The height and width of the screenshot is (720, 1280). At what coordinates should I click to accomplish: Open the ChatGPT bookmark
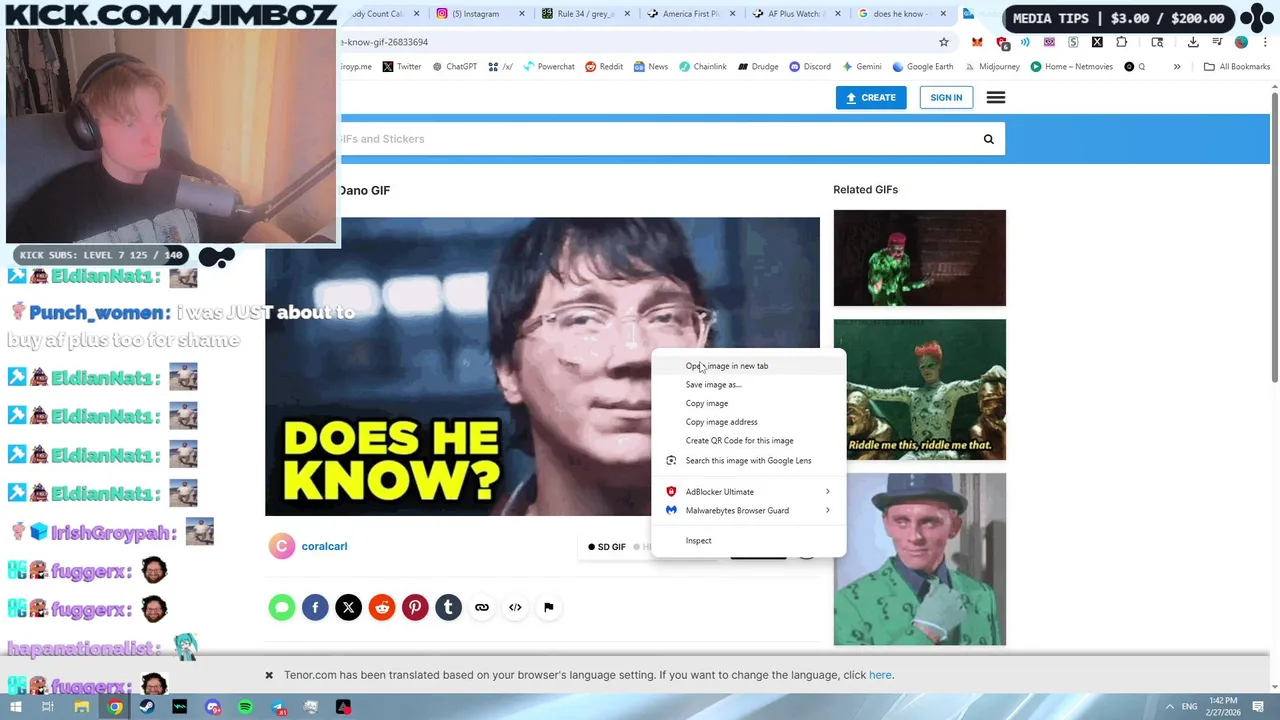[x=455, y=67]
